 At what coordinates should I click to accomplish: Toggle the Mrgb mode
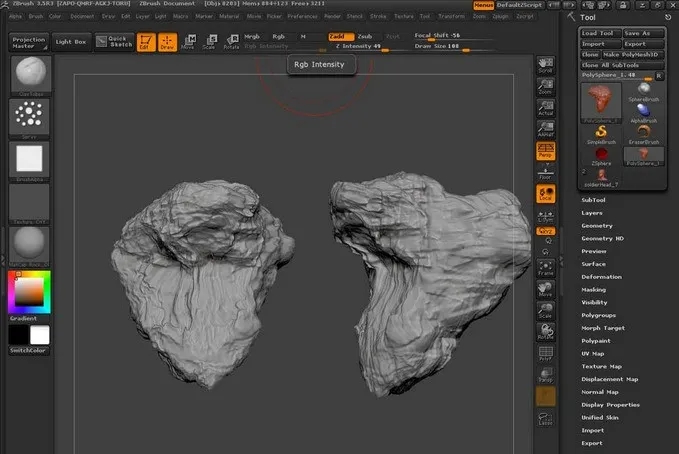(x=252, y=36)
